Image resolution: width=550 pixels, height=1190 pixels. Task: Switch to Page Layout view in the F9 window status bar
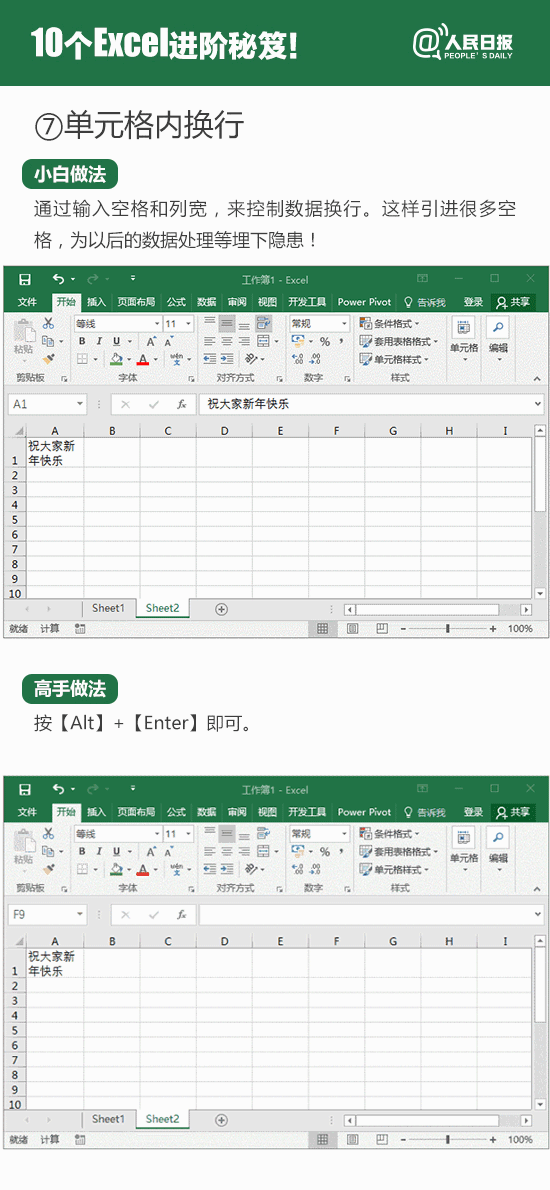[x=352, y=1139]
